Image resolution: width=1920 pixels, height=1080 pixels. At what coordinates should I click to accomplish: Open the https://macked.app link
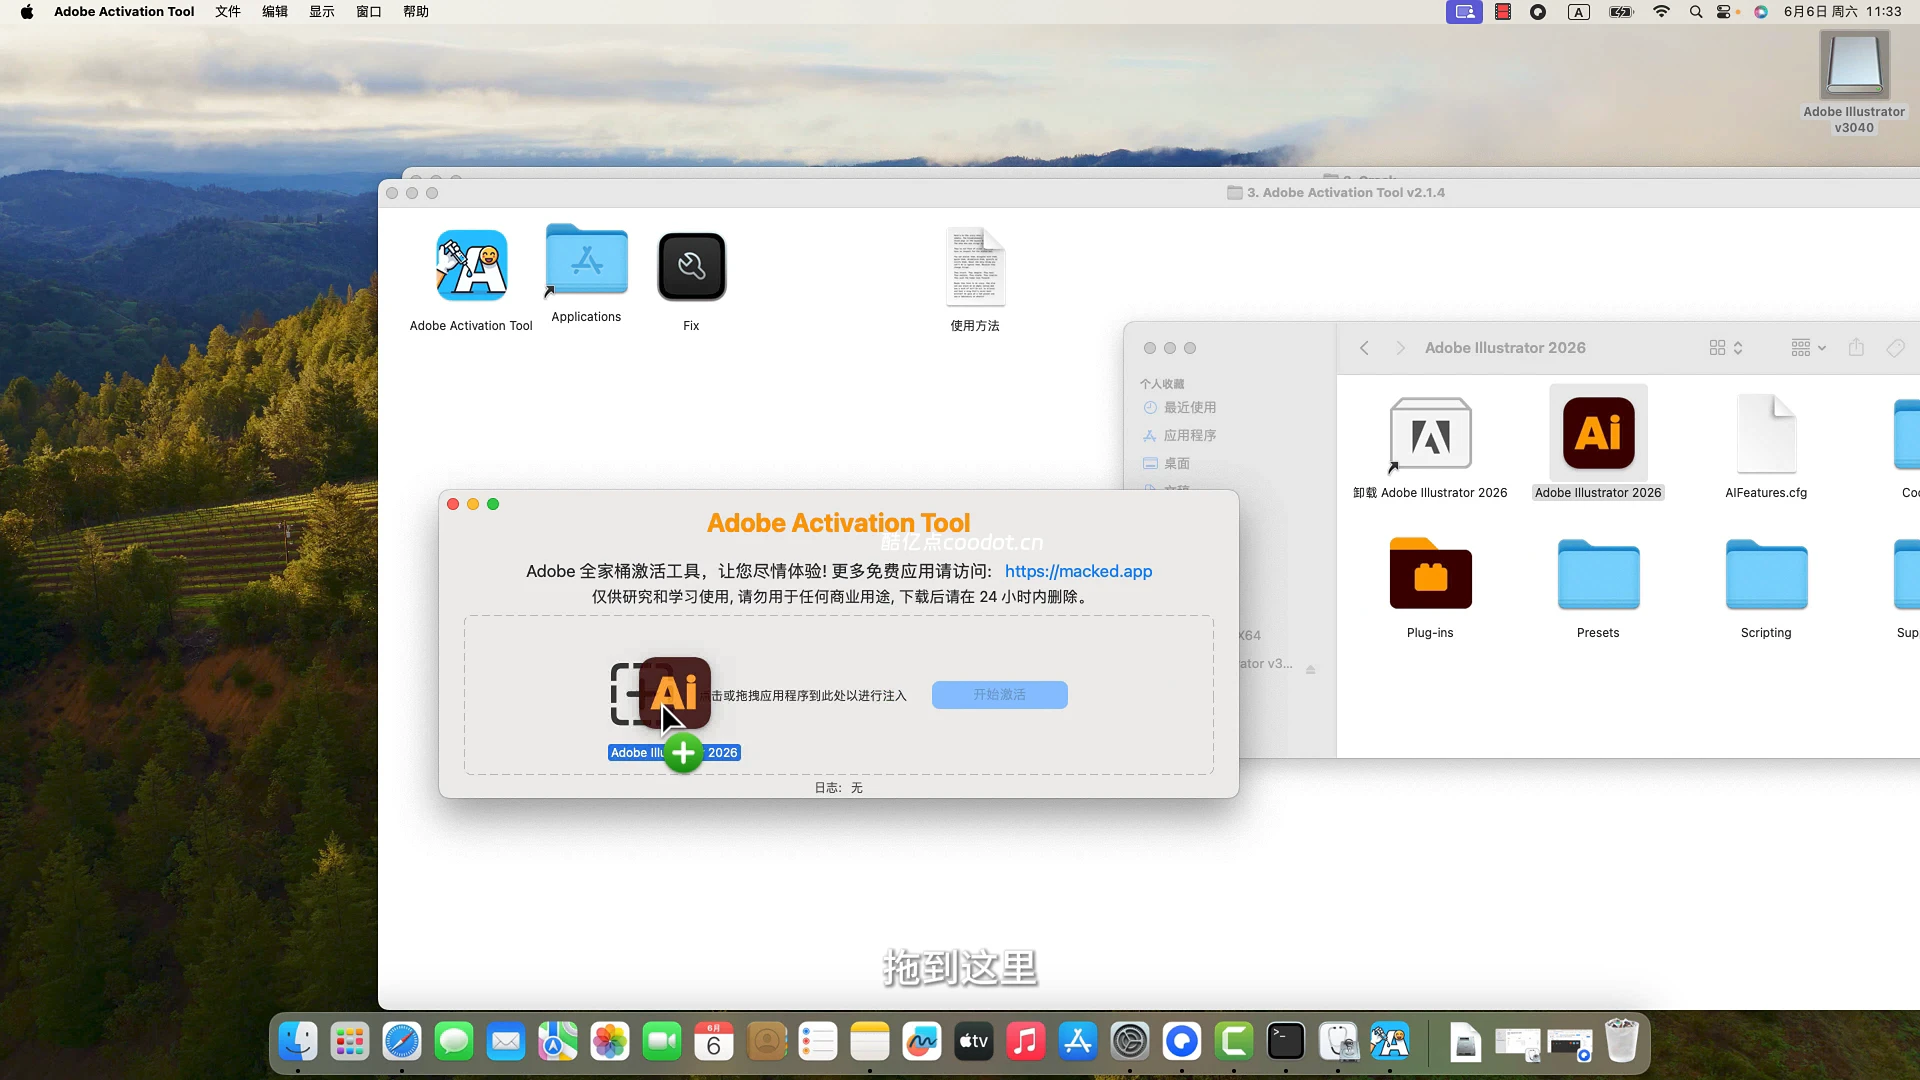point(1078,571)
